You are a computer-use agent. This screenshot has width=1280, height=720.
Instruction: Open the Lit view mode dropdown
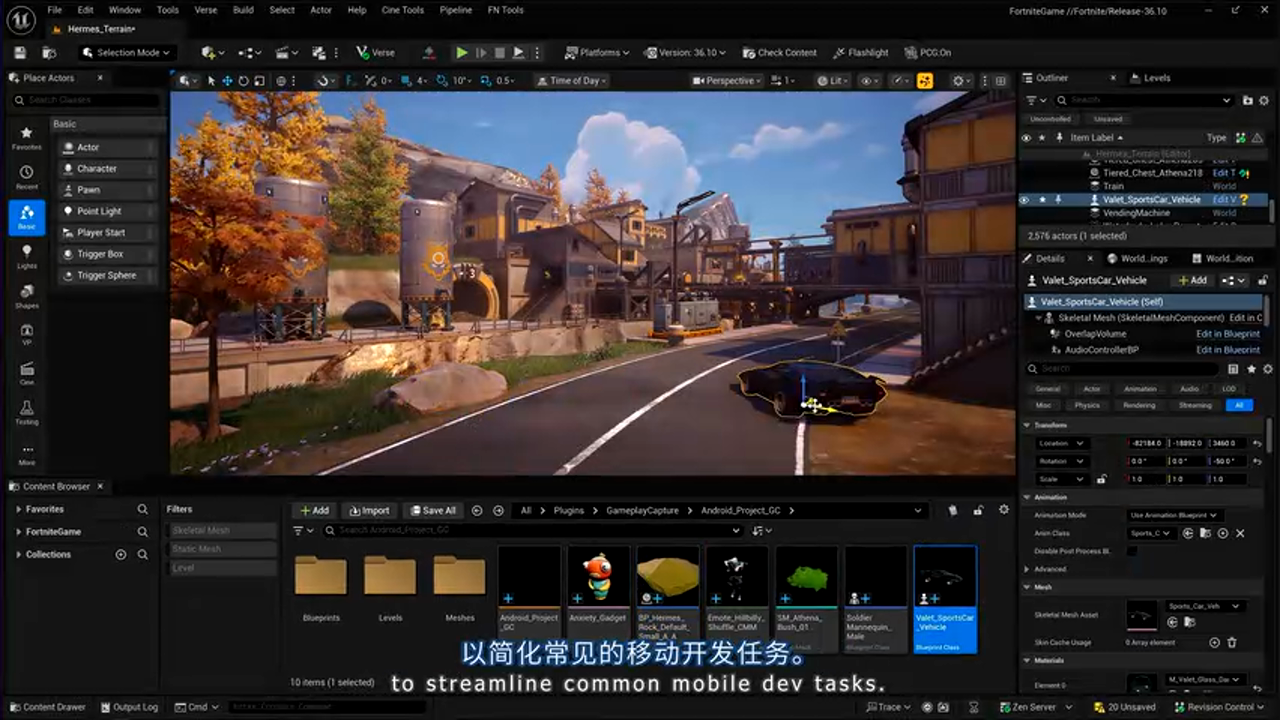click(833, 81)
